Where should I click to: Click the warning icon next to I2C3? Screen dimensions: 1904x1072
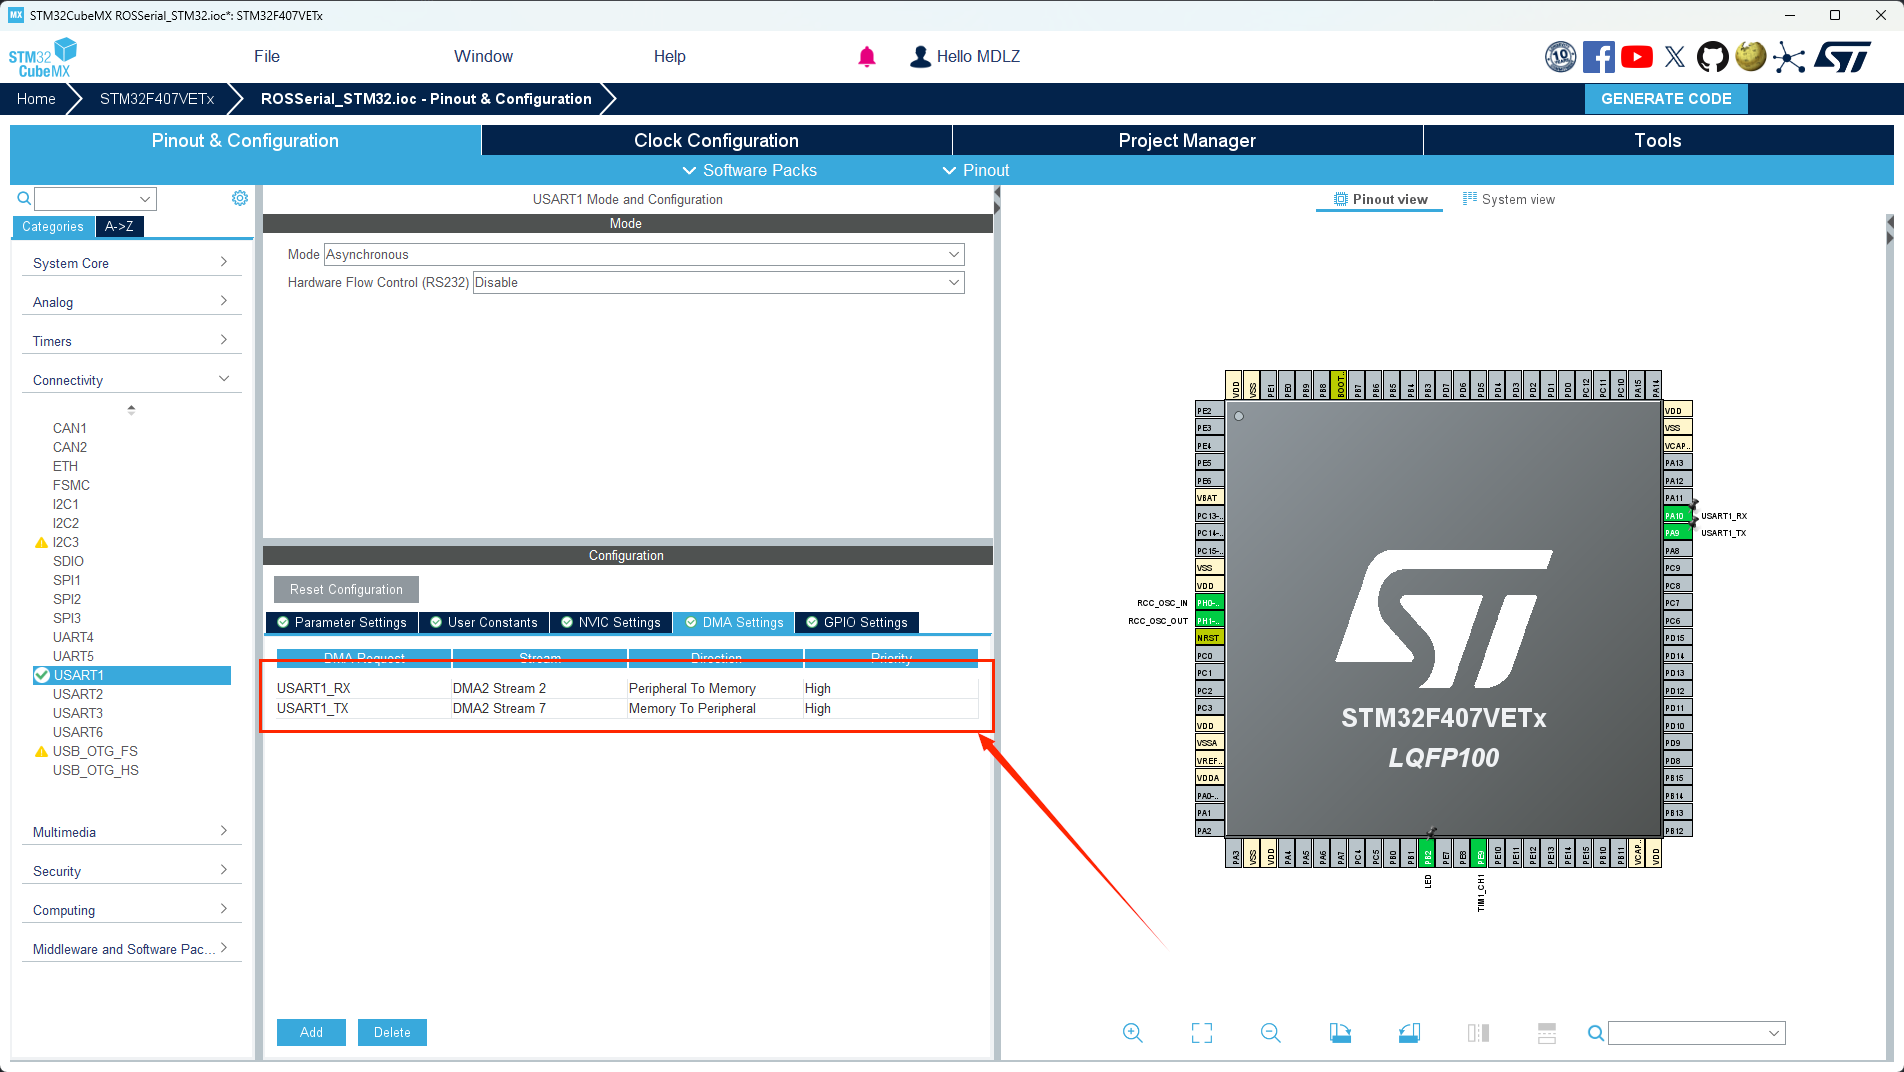(x=41, y=542)
